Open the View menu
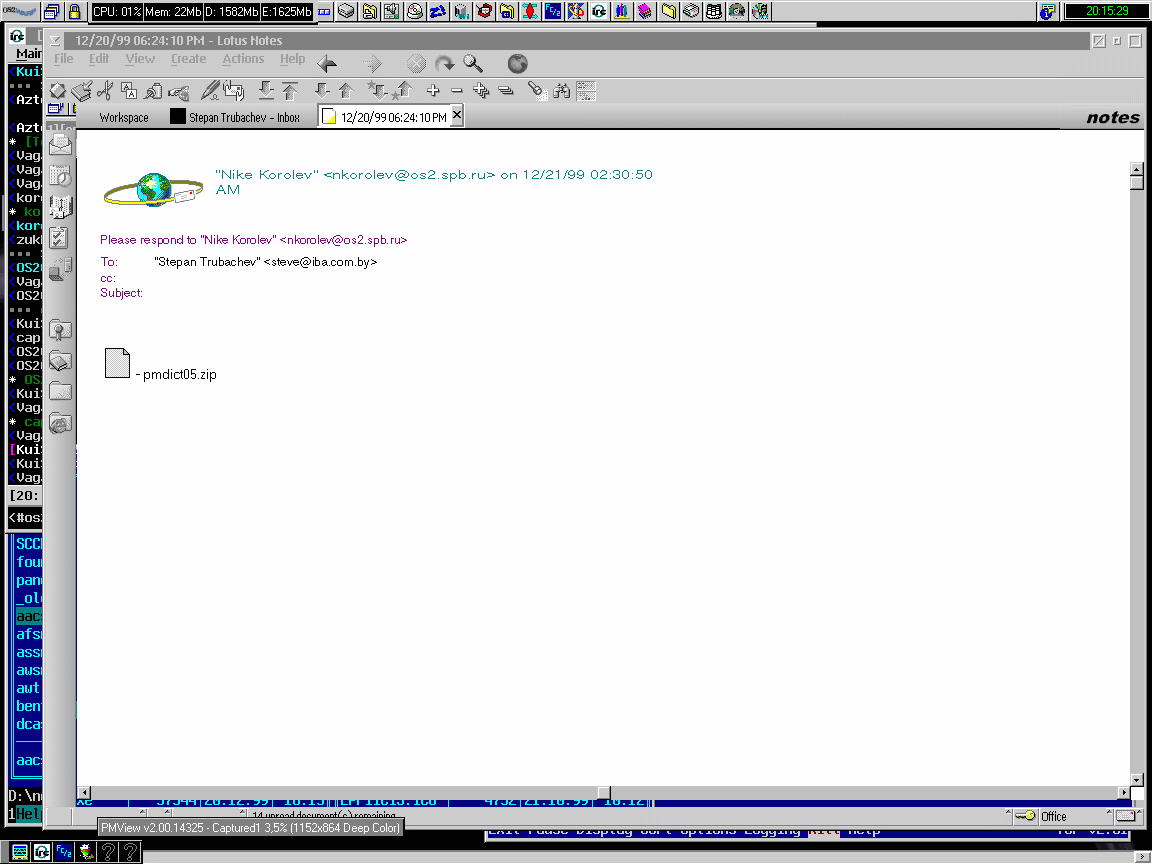This screenshot has height=864, width=1152. pos(140,59)
